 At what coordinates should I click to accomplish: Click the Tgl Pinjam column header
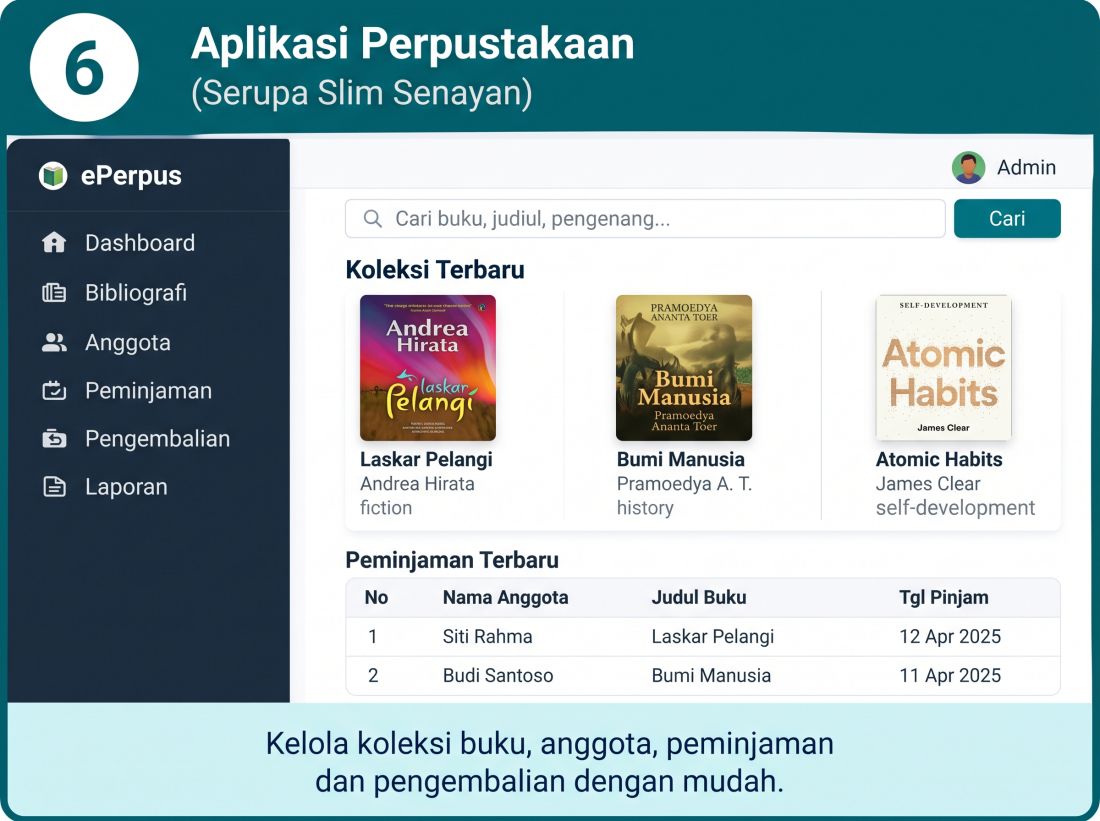[x=944, y=598]
